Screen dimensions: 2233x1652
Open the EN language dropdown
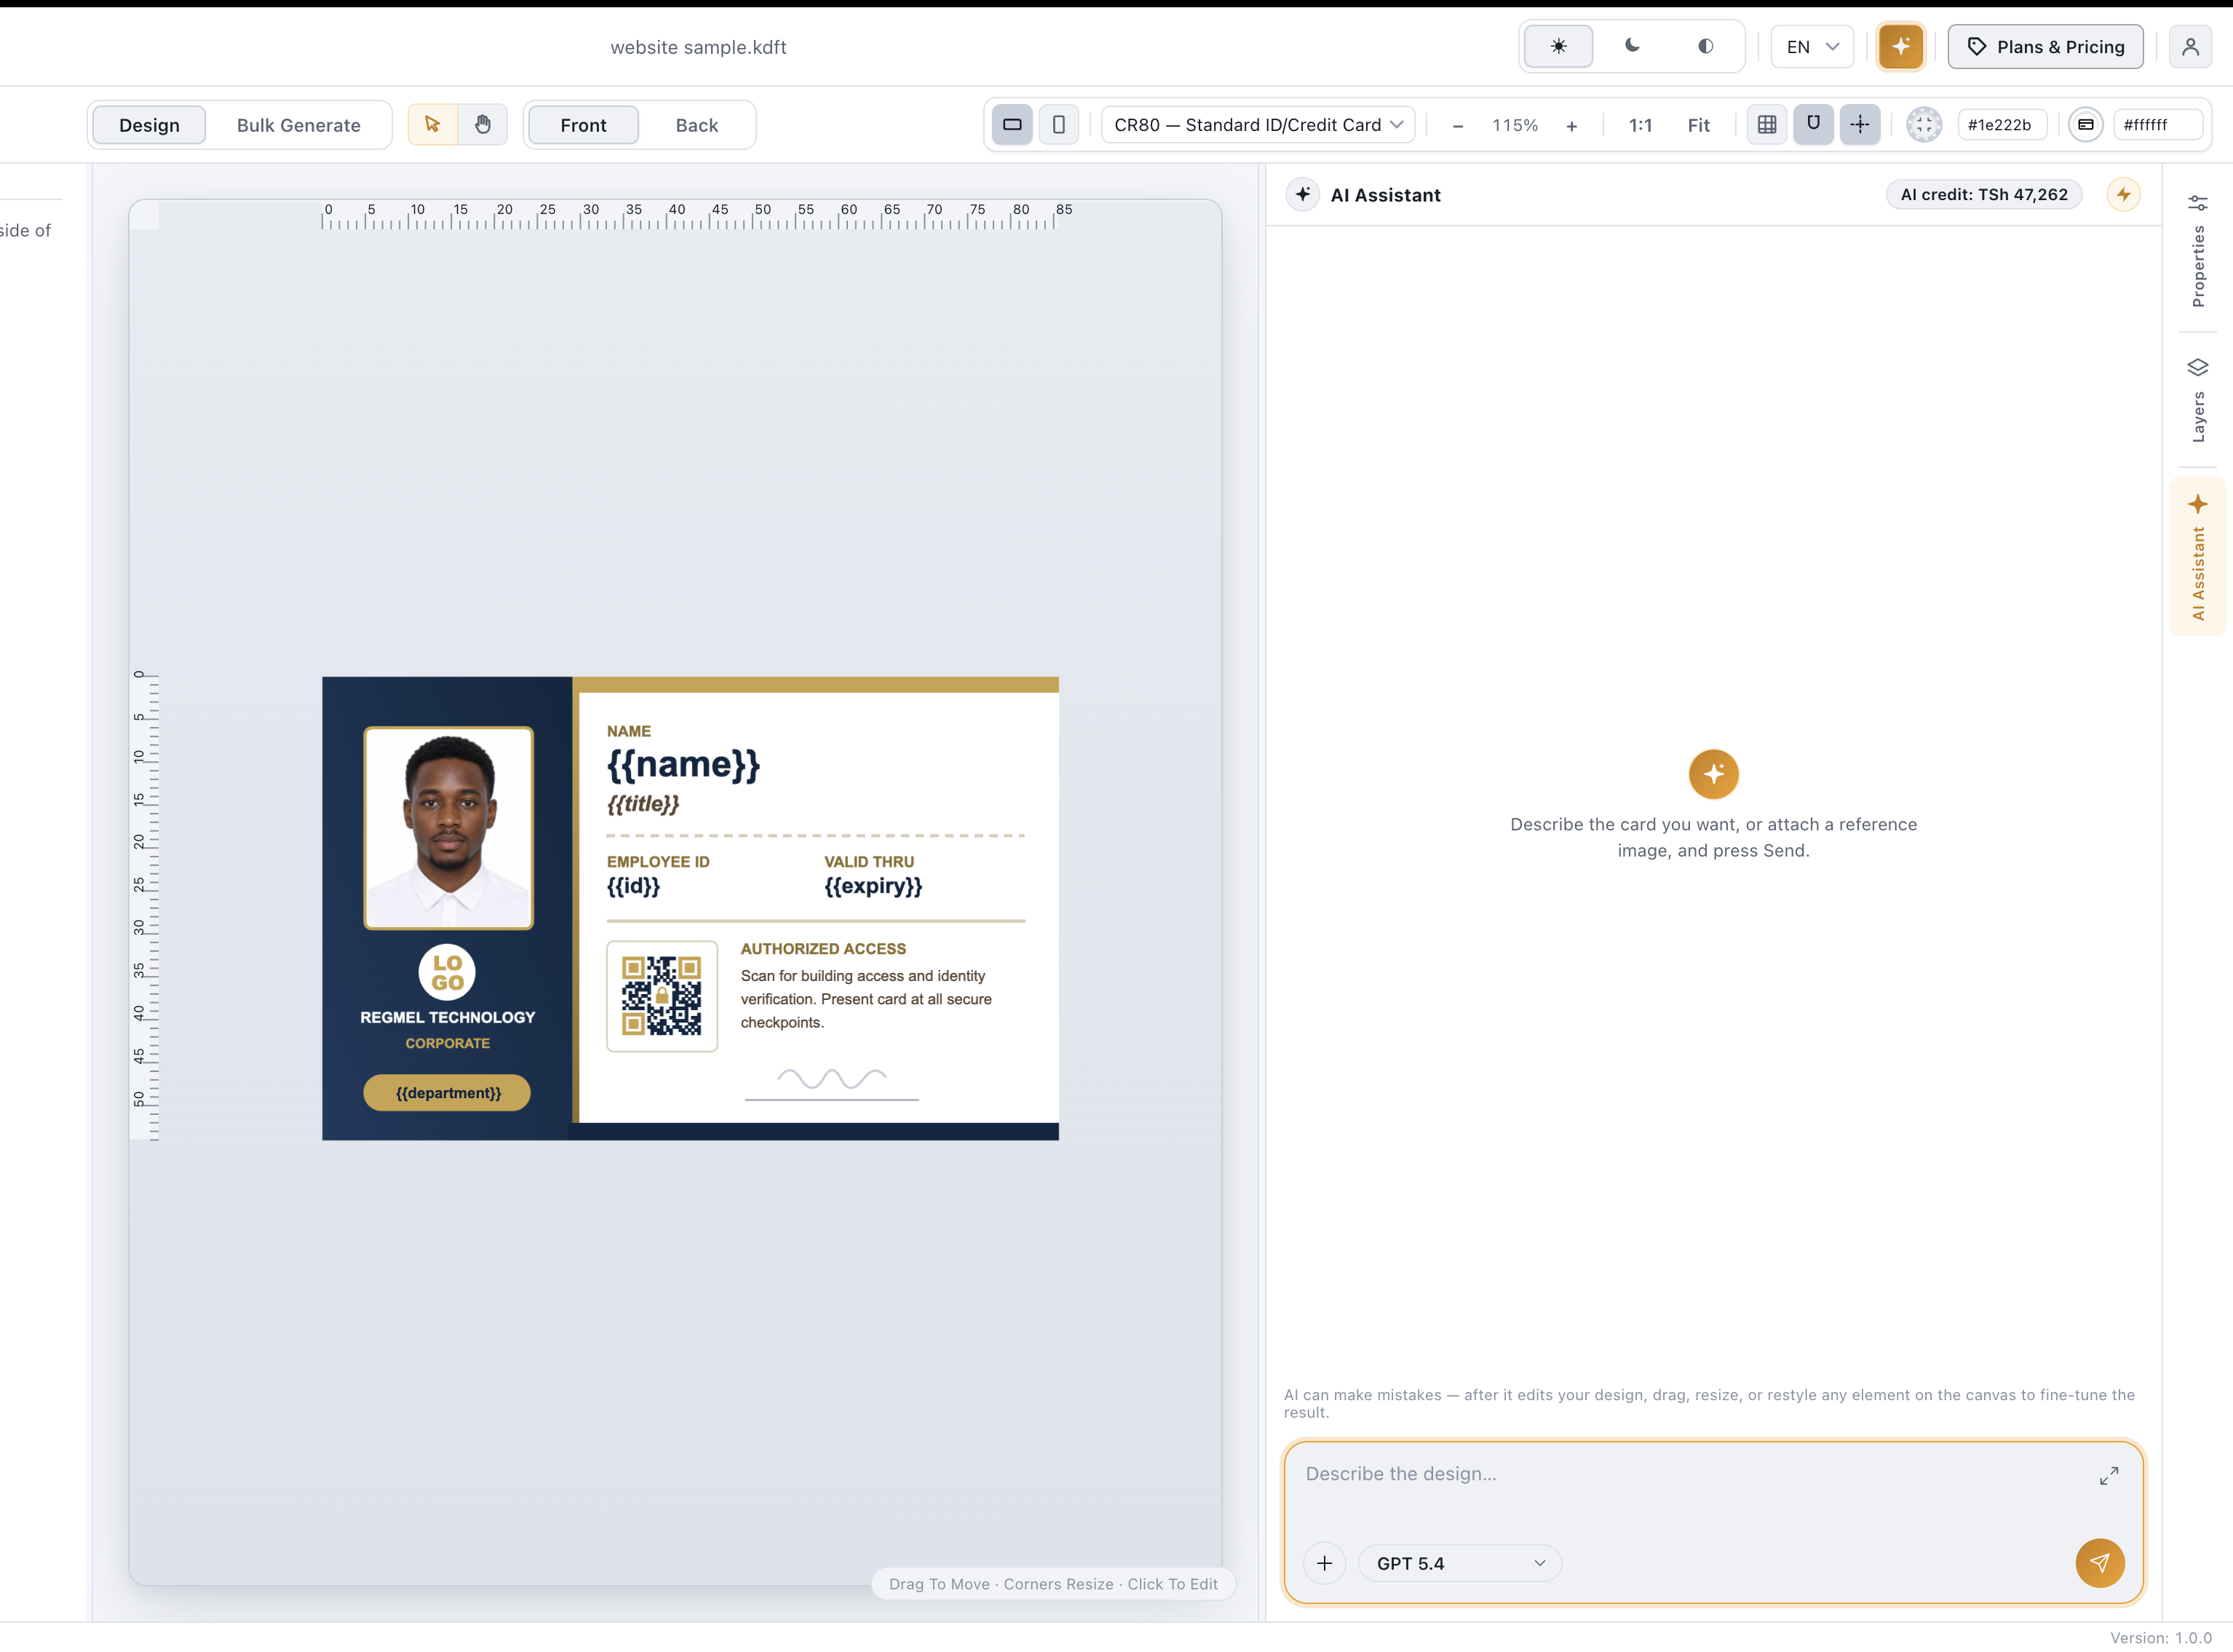1811,46
